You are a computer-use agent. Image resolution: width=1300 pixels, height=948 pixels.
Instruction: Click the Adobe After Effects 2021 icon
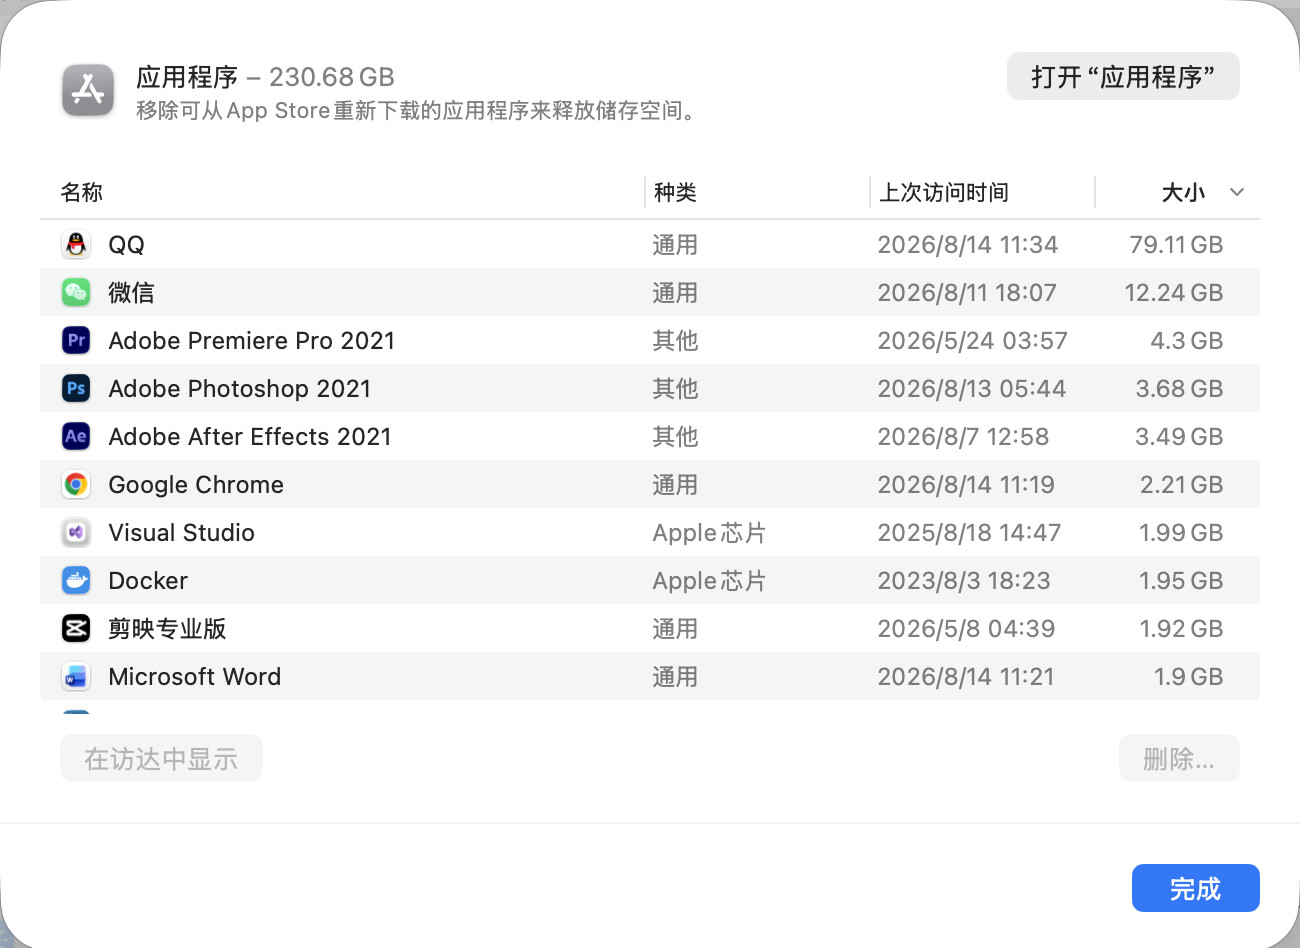pos(76,436)
